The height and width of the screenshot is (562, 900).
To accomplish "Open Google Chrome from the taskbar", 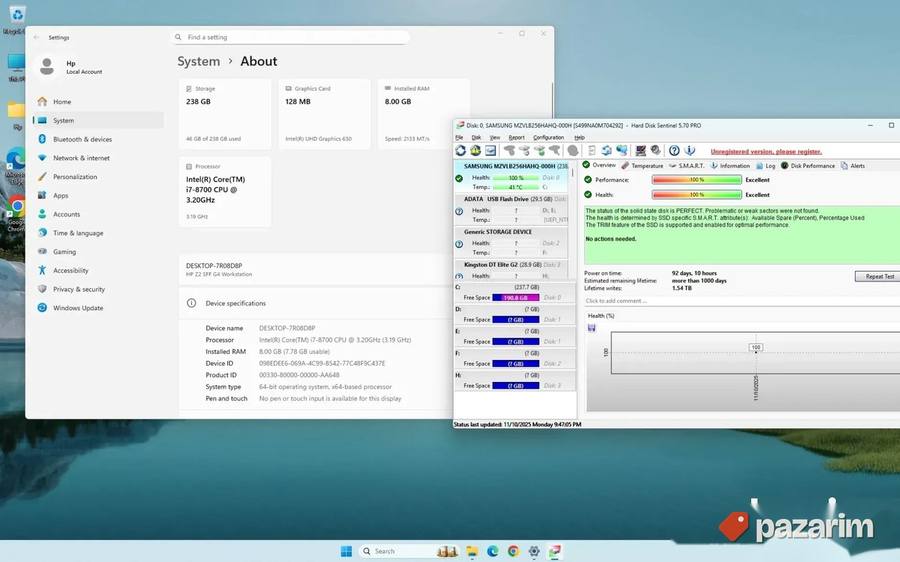I will point(513,551).
